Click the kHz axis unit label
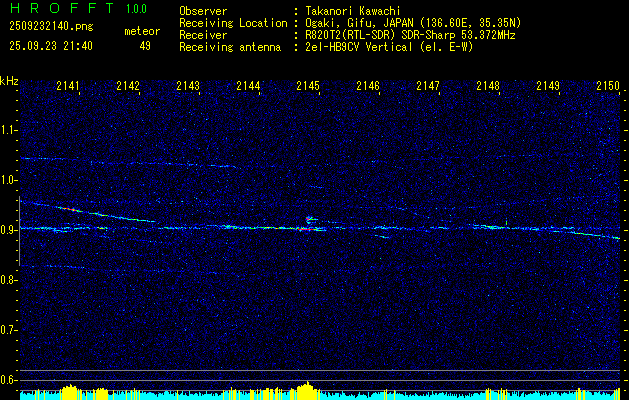This screenshot has height=400, width=629. point(9,81)
